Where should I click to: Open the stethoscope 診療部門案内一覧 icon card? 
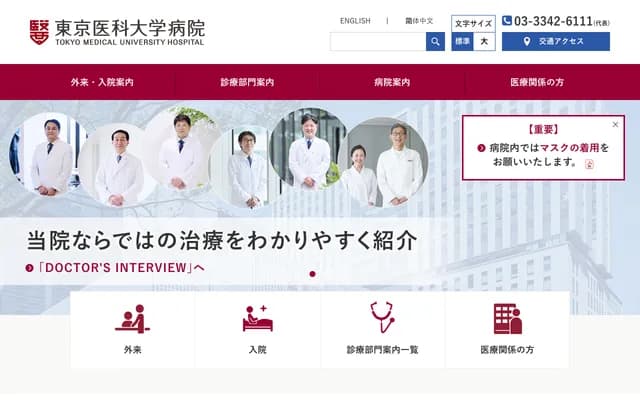(x=382, y=329)
